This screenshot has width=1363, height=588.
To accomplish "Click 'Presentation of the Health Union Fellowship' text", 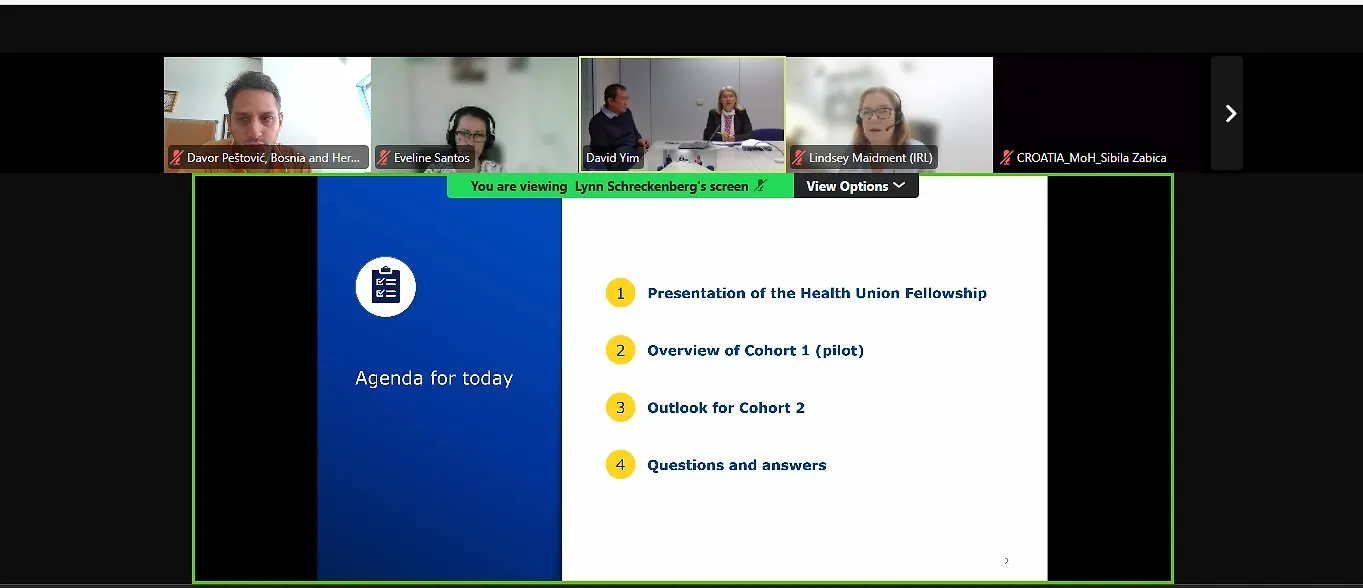I will point(817,293).
